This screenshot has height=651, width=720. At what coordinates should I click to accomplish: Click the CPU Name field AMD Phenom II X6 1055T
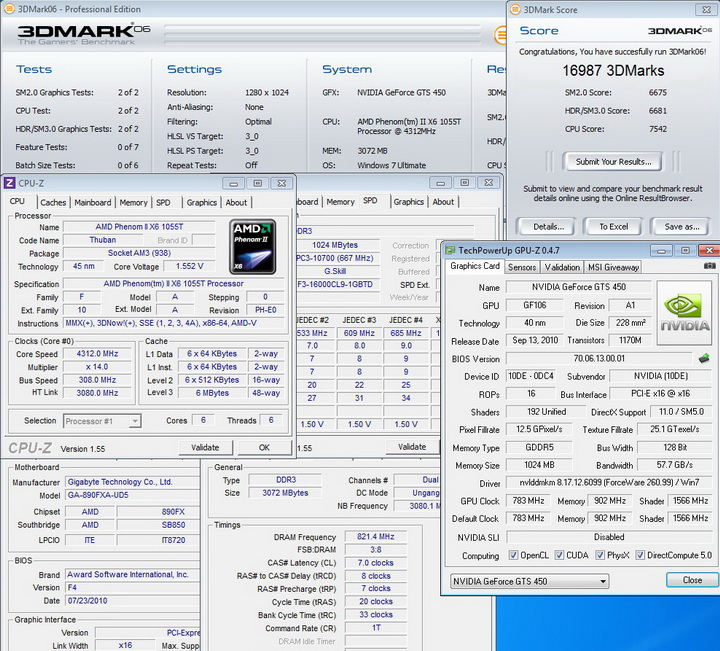[x=139, y=227]
